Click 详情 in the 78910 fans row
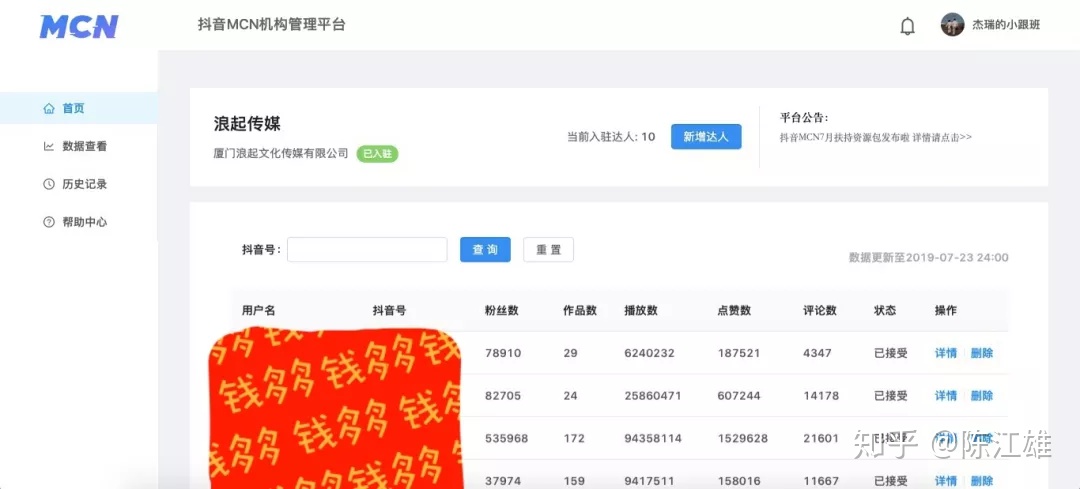 click(946, 353)
